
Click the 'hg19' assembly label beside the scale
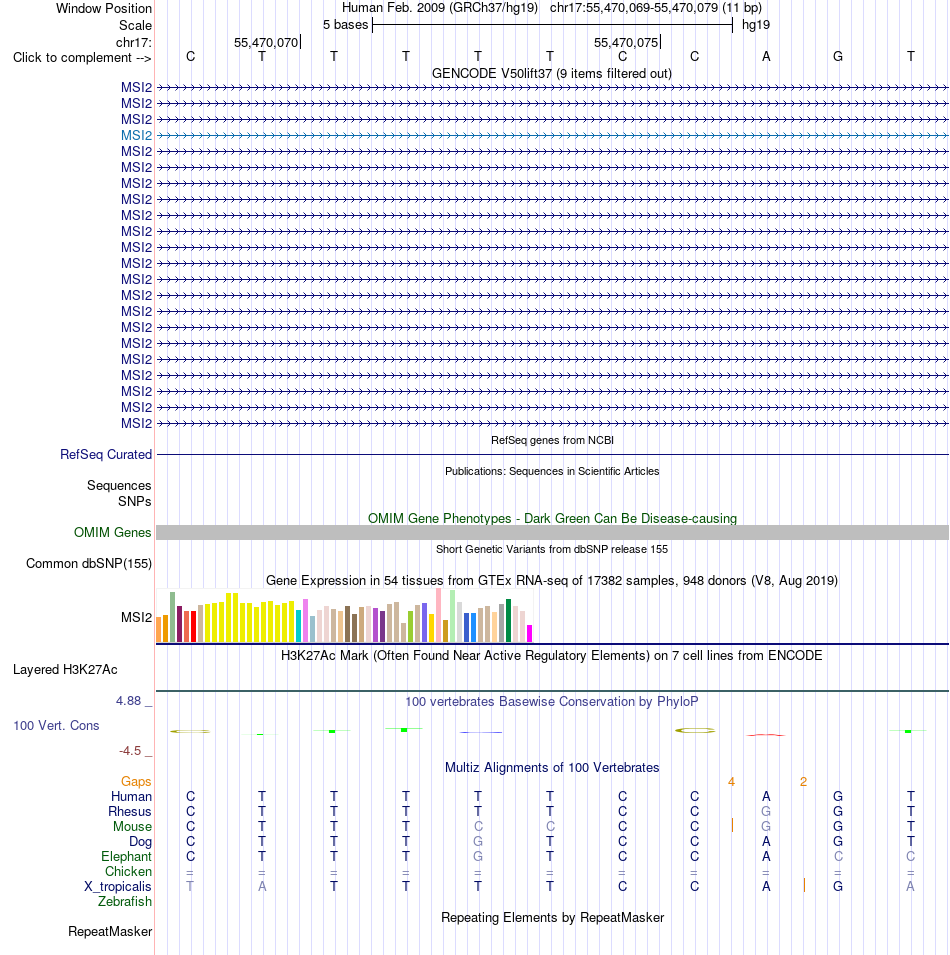click(x=756, y=25)
